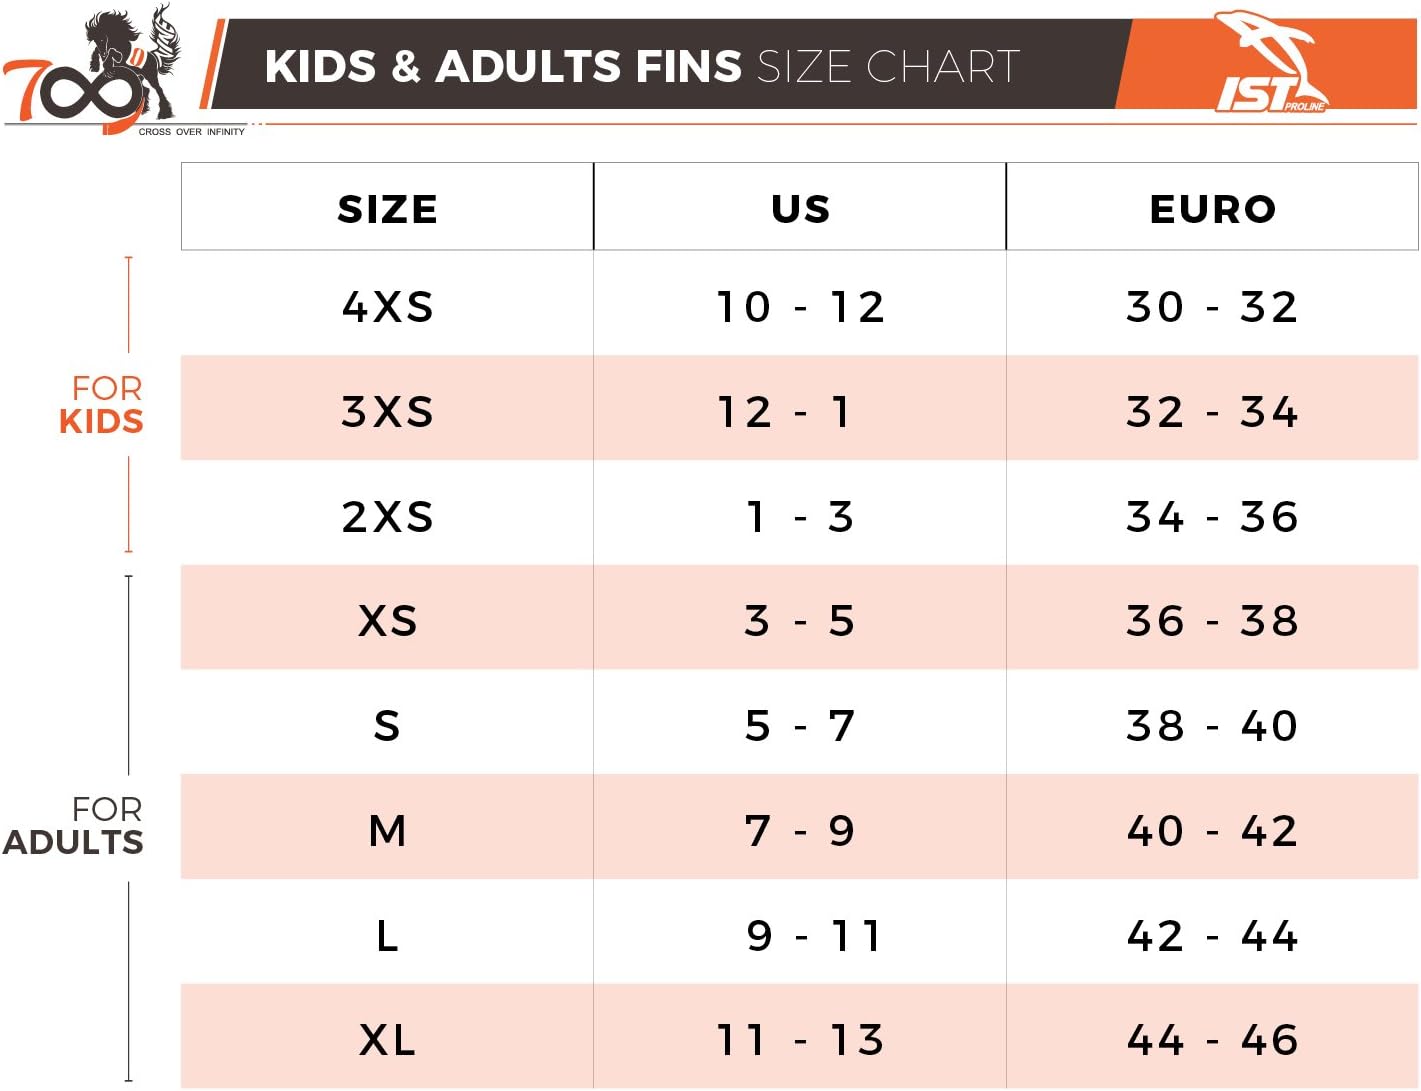The image size is (1421, 1091).
Task: Select the 4XS size cell
Action: click(x=387, y=306)
